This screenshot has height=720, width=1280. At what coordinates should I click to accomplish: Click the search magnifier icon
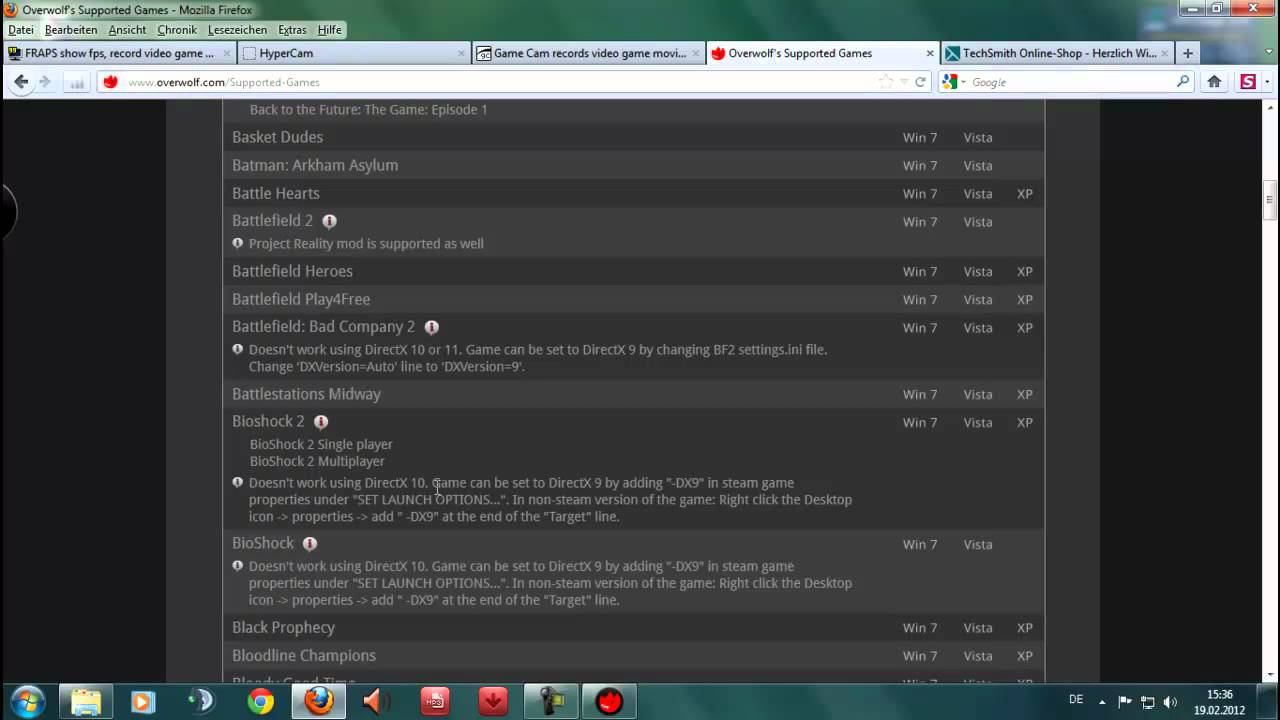[1183, 82]
